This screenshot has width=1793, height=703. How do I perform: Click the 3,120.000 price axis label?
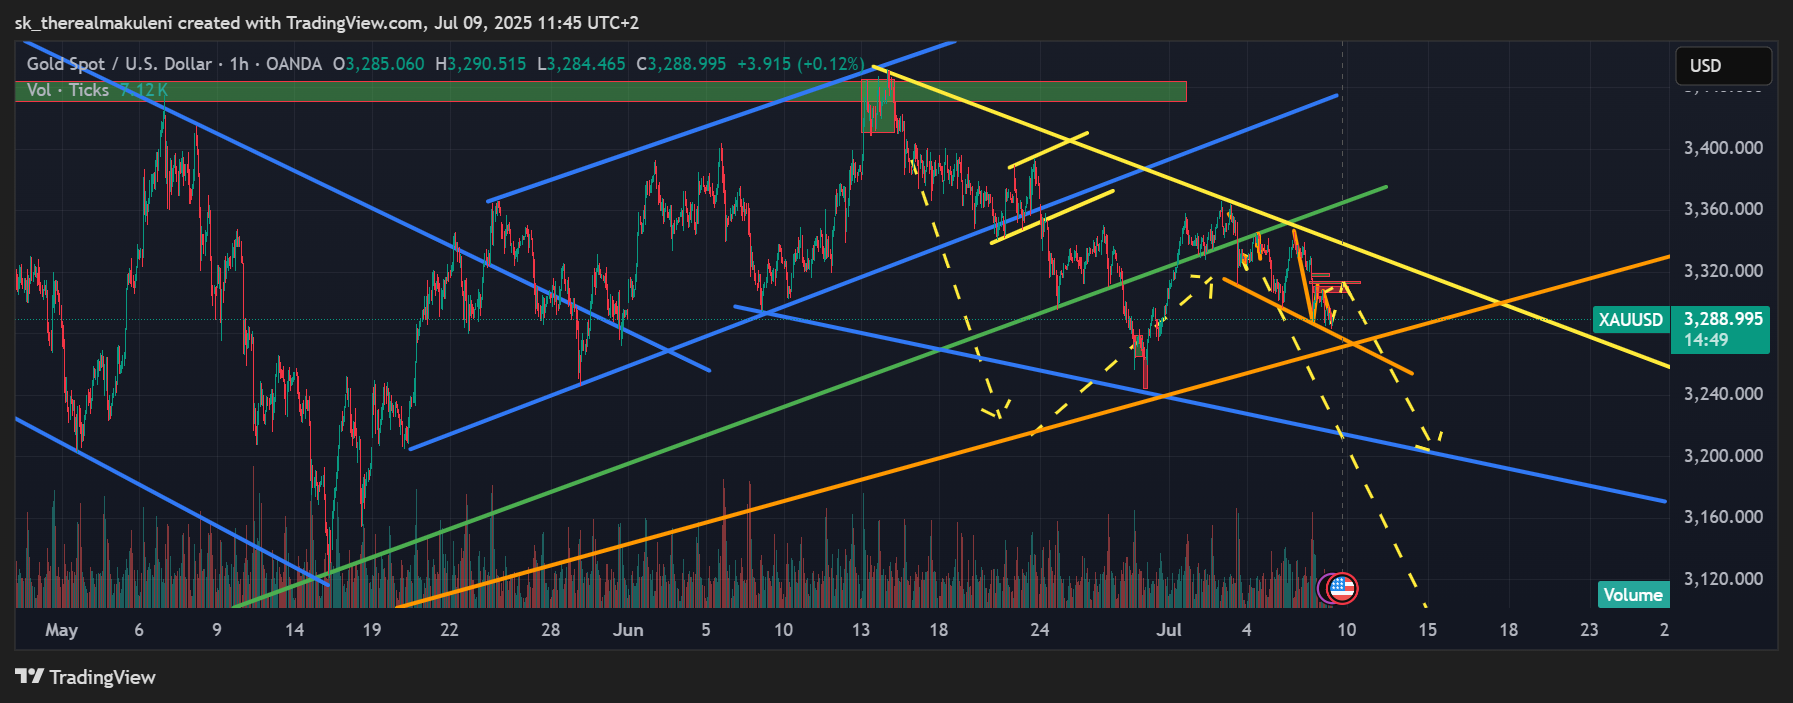(x=1723, y=579)
